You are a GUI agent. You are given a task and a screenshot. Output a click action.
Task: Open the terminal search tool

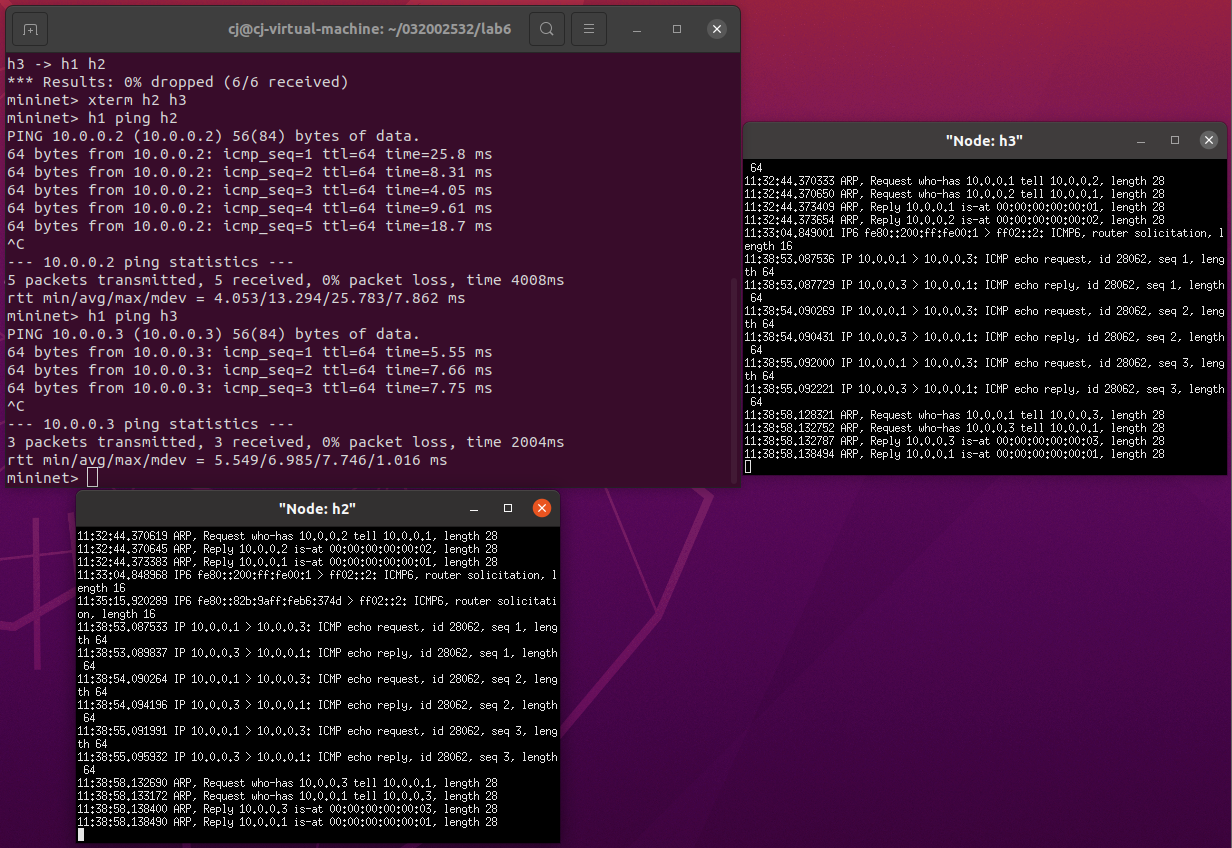point(547,29)
